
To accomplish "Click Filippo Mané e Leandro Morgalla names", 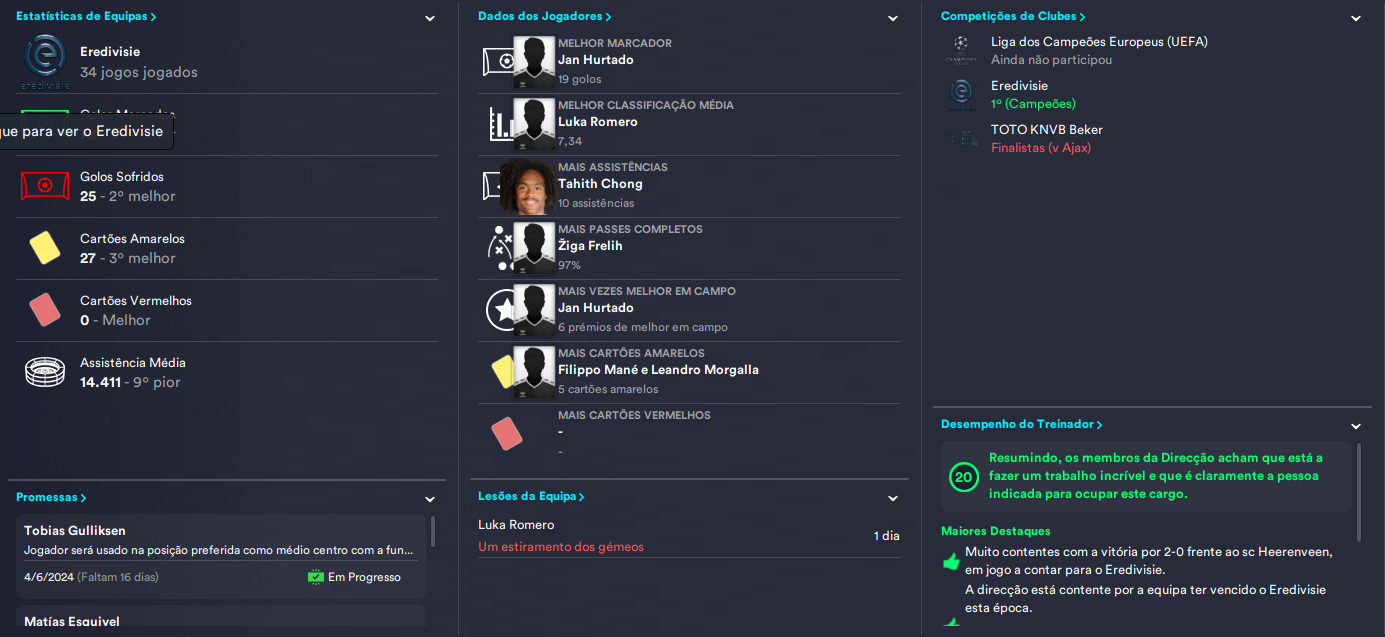I will pyautogui.click(x=658, y=370).
